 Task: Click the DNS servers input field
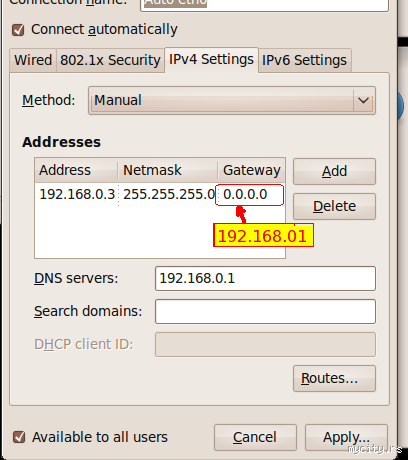click(265, 278)
